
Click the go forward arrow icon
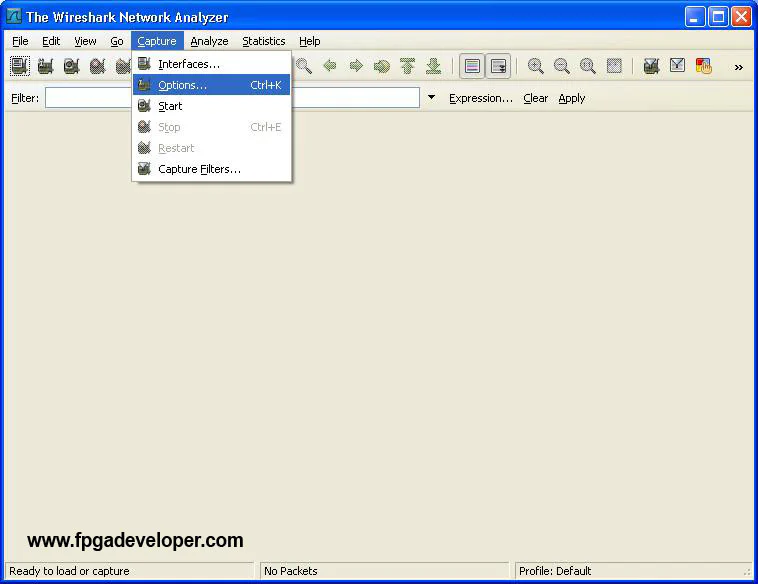(356, 66)
